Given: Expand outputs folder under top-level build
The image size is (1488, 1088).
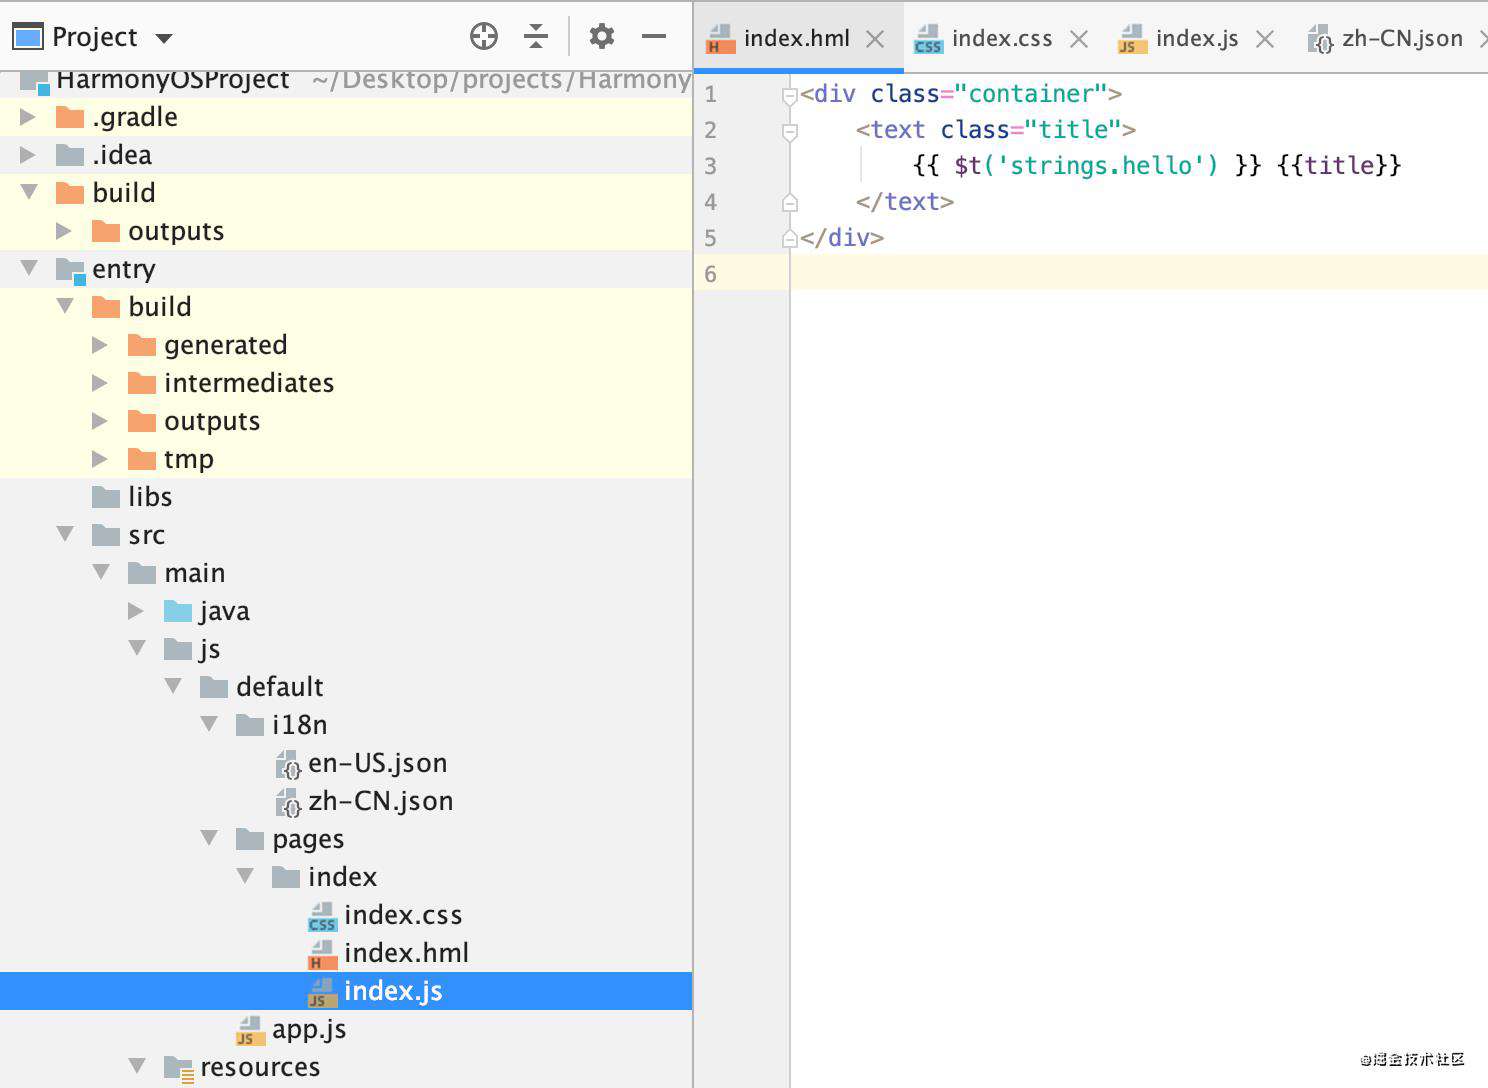Looking at the screenshot, I should (64, 231).
